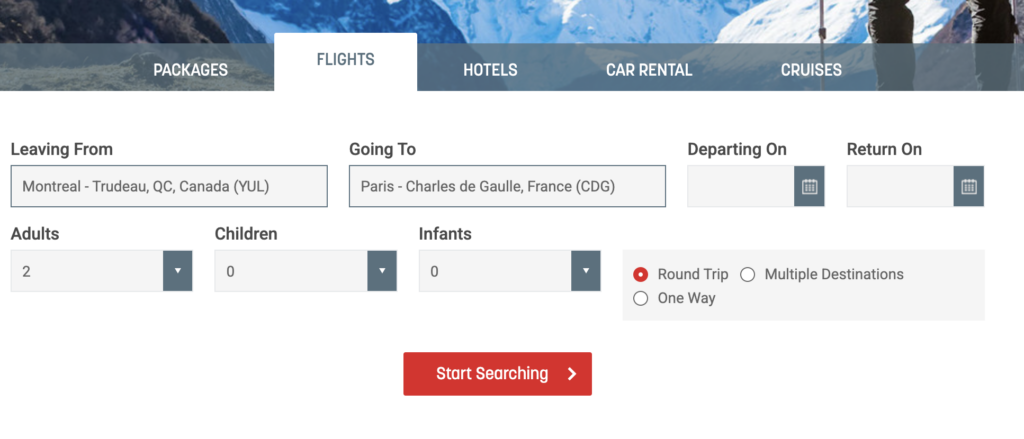This screenshot has width=1024, height=439.
Task: Expand the Children dropdown arrow
Action: 381,271
